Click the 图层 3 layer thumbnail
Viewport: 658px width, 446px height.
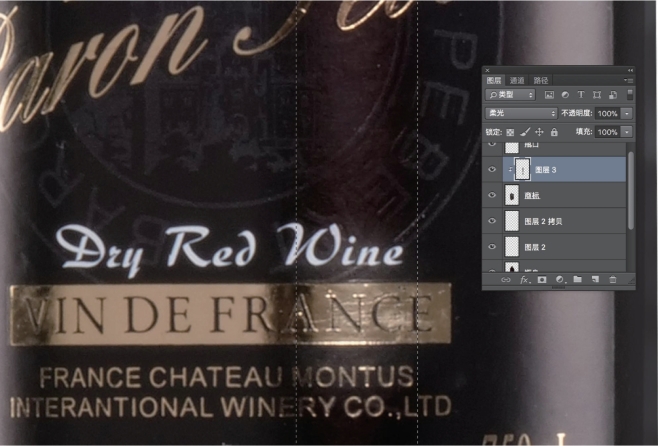(x=522, y=170)
